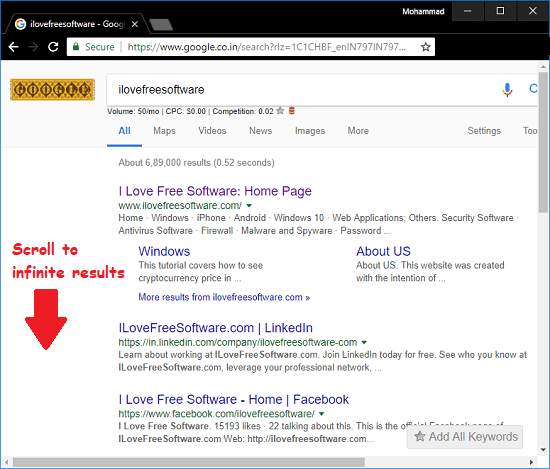Click the www.ilovefreesoftware.com green URL
Screen dimensions: 550x469
[180, 205]
